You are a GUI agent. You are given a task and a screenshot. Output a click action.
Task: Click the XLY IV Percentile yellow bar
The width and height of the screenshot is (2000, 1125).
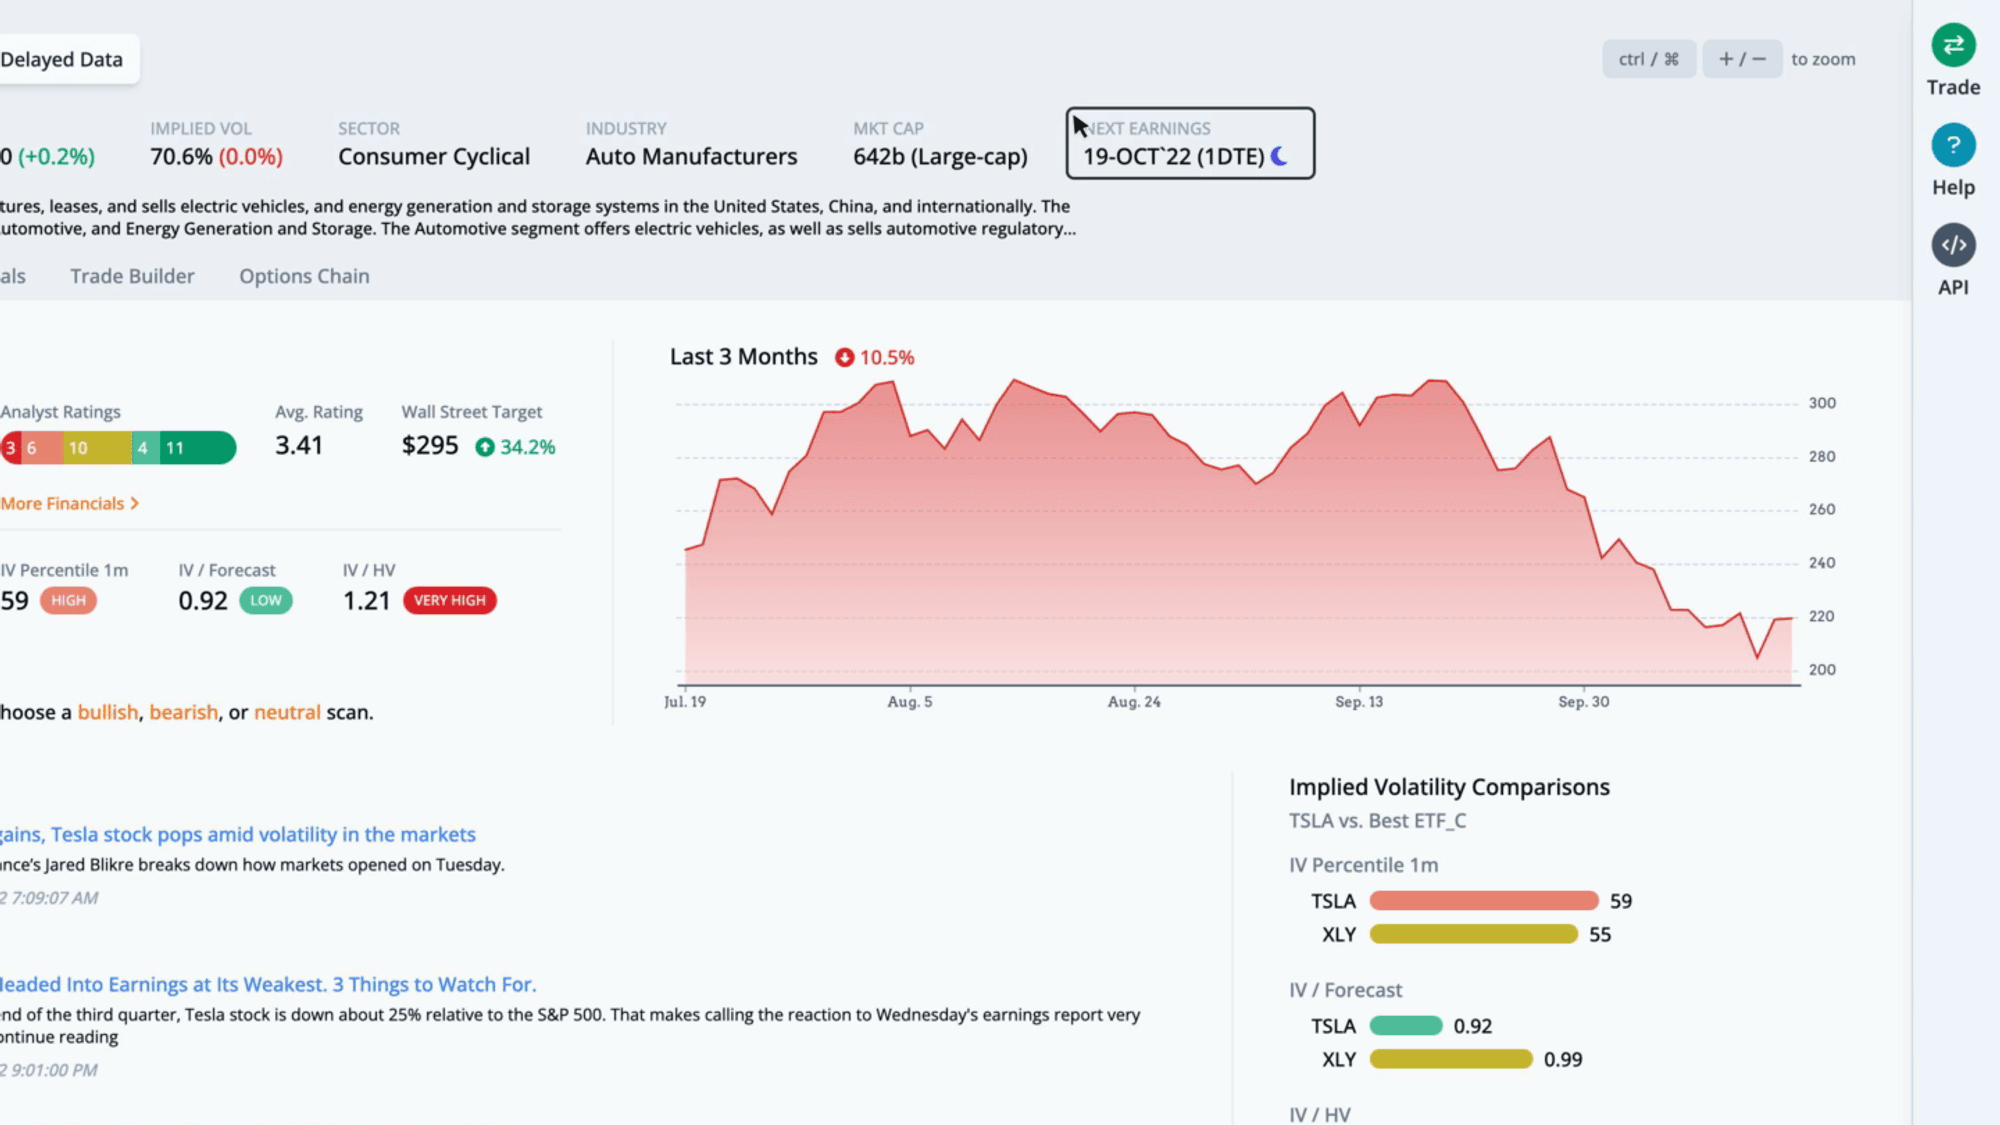1473,934
